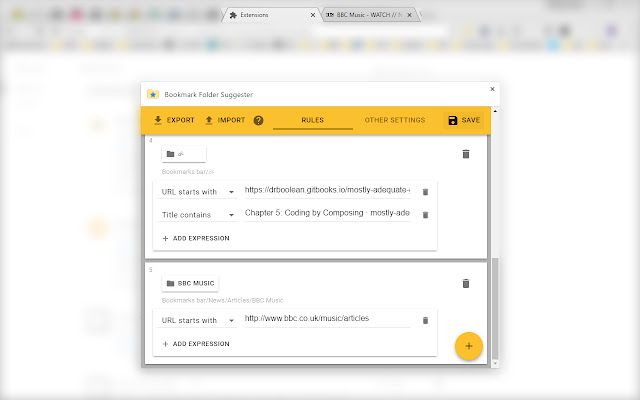Viewport: 640px width, 400px height.
Task: Delete rule 4 with its trash icon
Action: tap(466, 154)
